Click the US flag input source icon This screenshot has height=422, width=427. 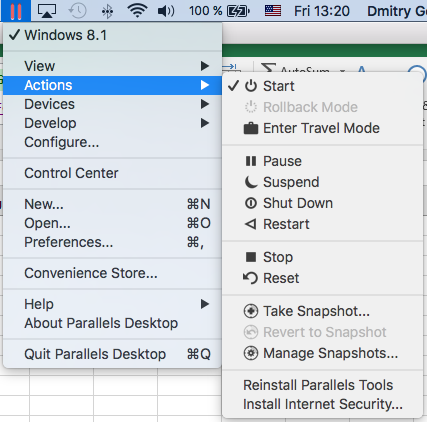point(273,11)
